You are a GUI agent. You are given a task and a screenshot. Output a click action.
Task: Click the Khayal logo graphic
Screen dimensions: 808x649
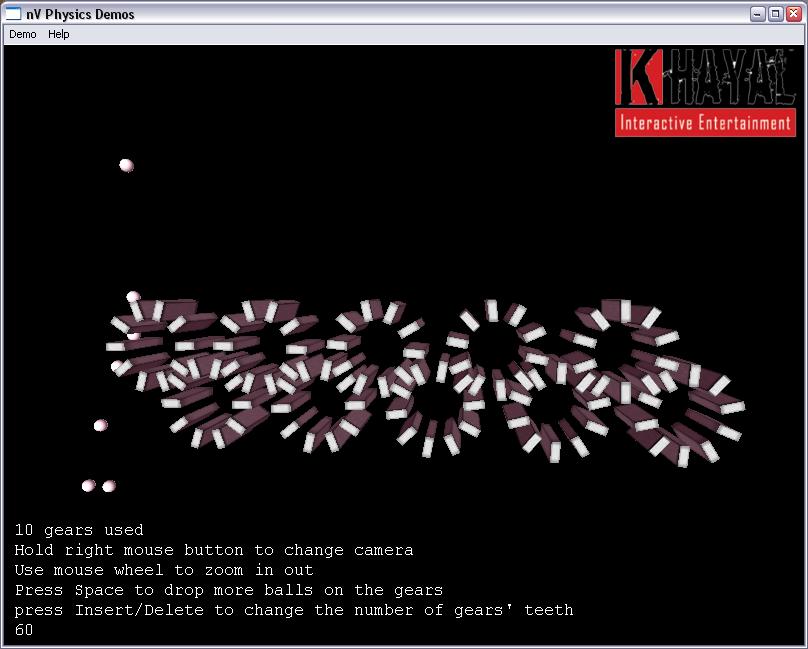704,78
